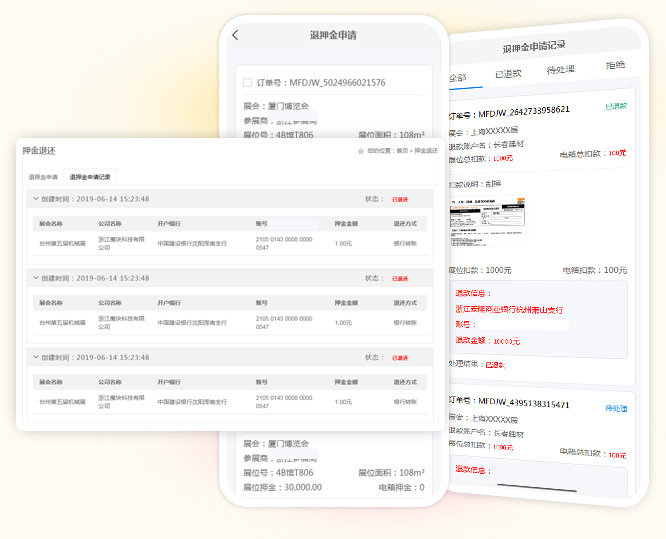Collapse the third 创建时间 record row
Screen dimensions: 666x539
tap(36, 357)
